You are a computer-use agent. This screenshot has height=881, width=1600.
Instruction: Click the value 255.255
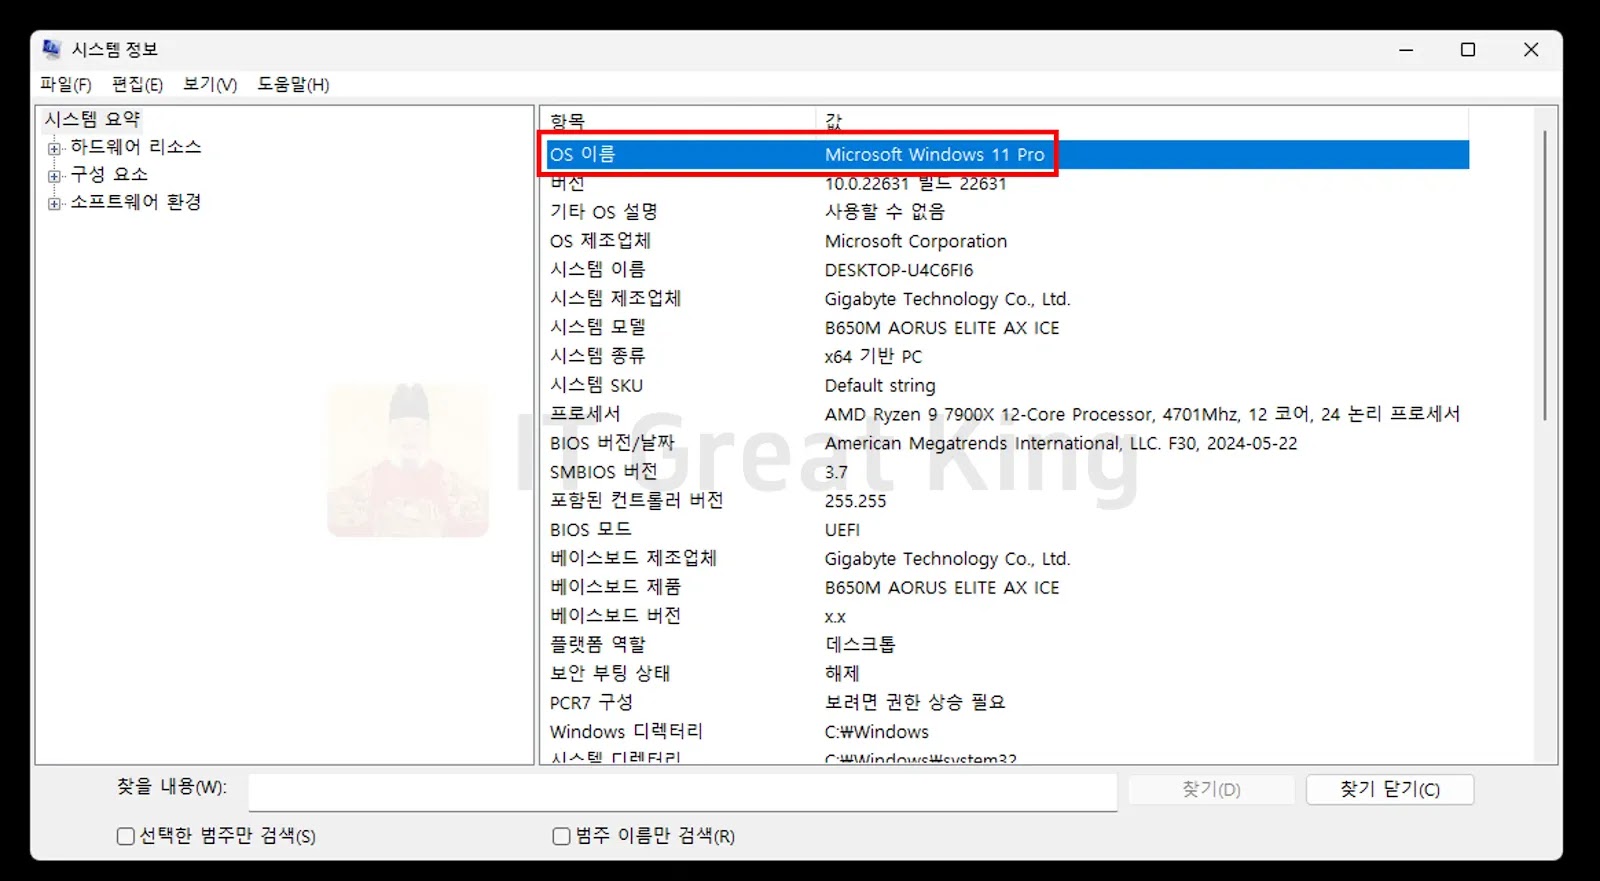coord(856,501)
